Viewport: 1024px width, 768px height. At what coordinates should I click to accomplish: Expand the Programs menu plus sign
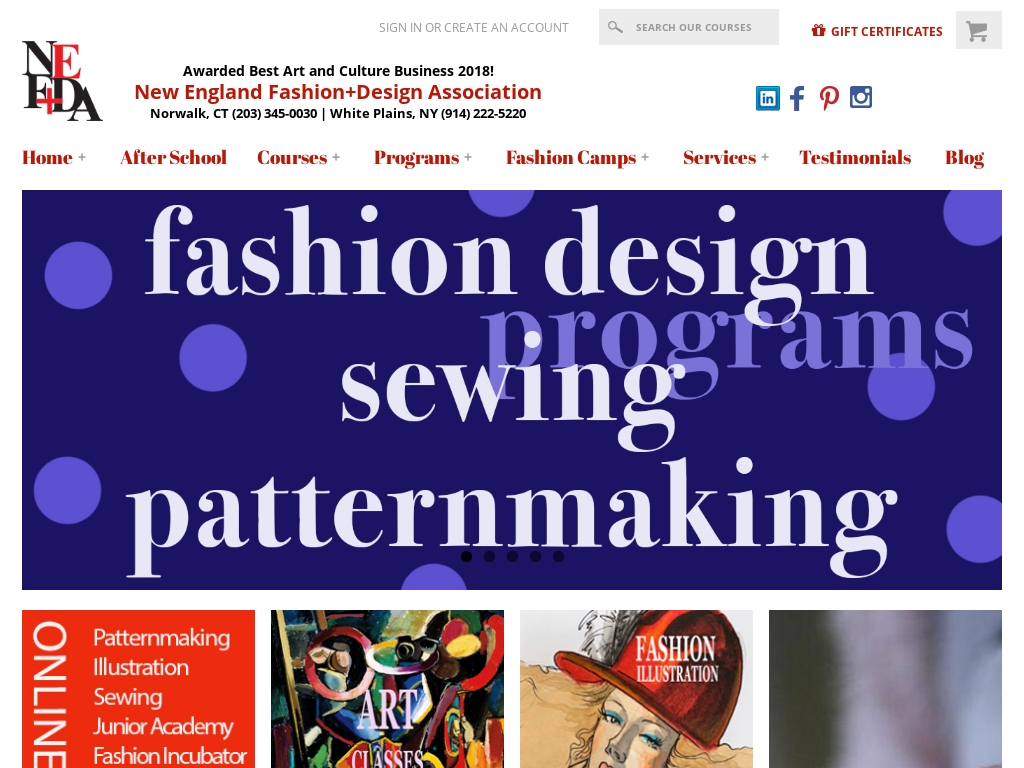pos(468,157)
